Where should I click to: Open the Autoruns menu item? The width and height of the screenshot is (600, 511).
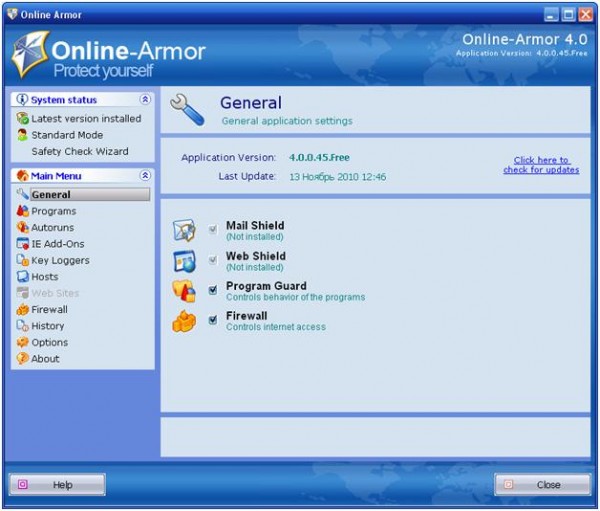coord(52,227)
